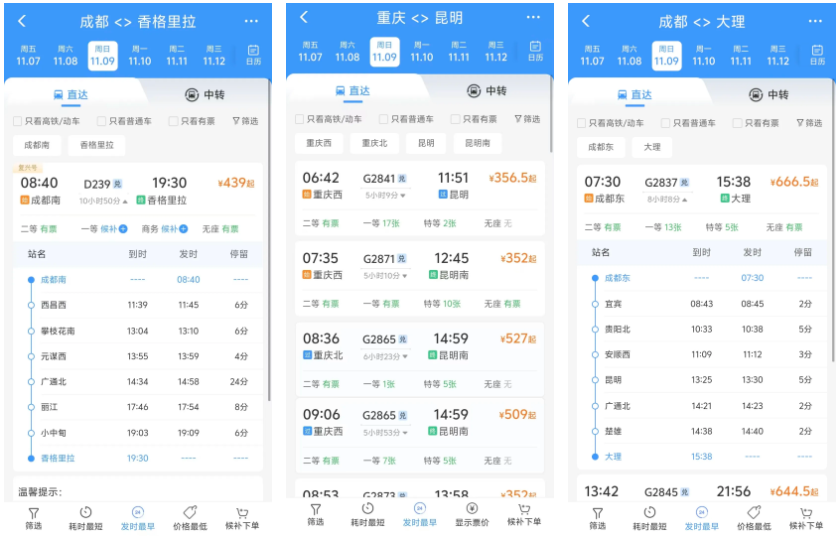Switch to 中转 tab on the 成都 <> 大理 page
839x544 pixels.
pyautogui.click(x=768, y=95)
